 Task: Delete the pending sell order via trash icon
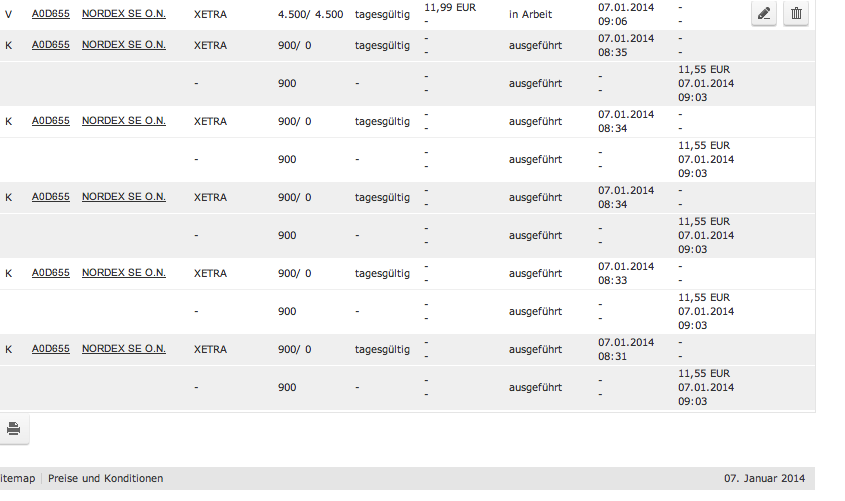click(796, 13)
